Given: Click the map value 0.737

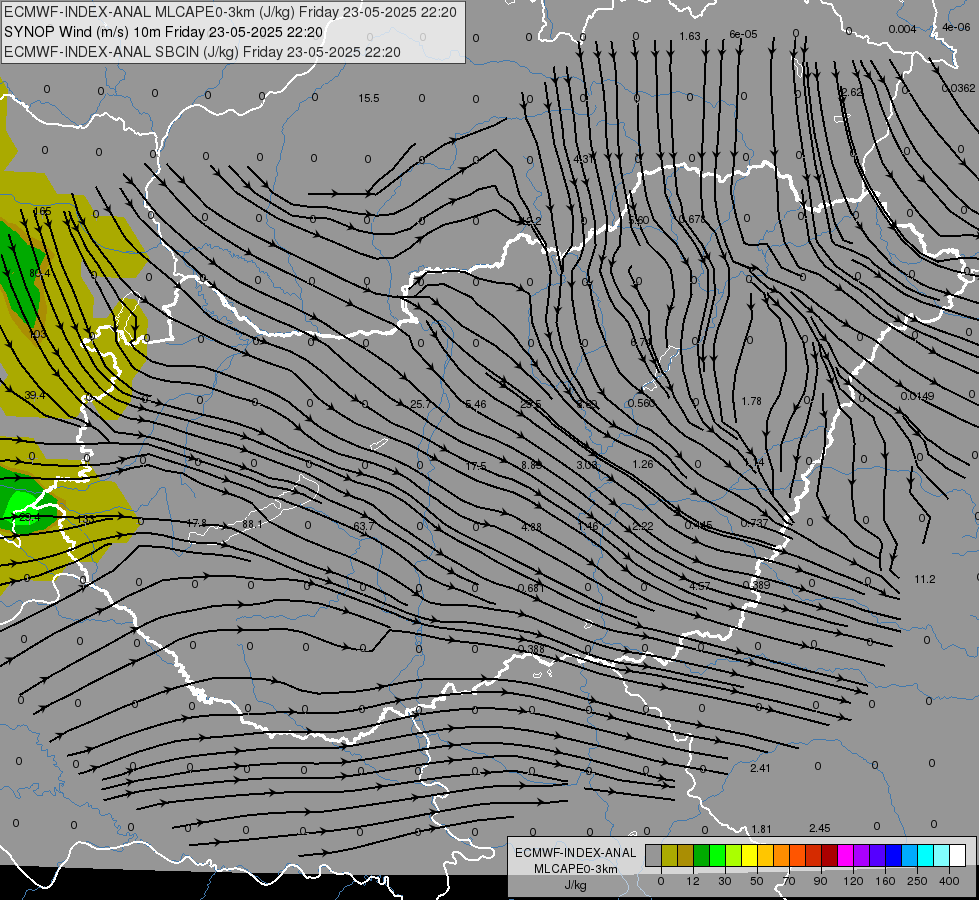Looking at the screenshot, I should (754, 523).
